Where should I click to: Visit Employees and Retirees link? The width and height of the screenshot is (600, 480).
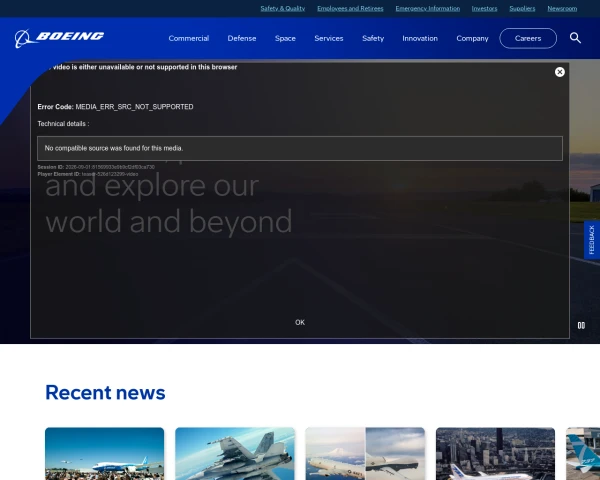[x=350, y=8]
